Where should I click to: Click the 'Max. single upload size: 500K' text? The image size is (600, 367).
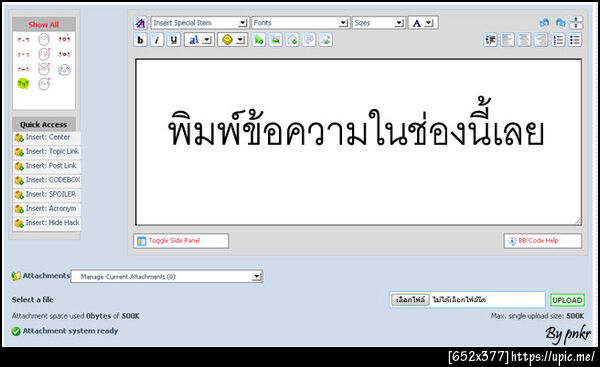537,316
